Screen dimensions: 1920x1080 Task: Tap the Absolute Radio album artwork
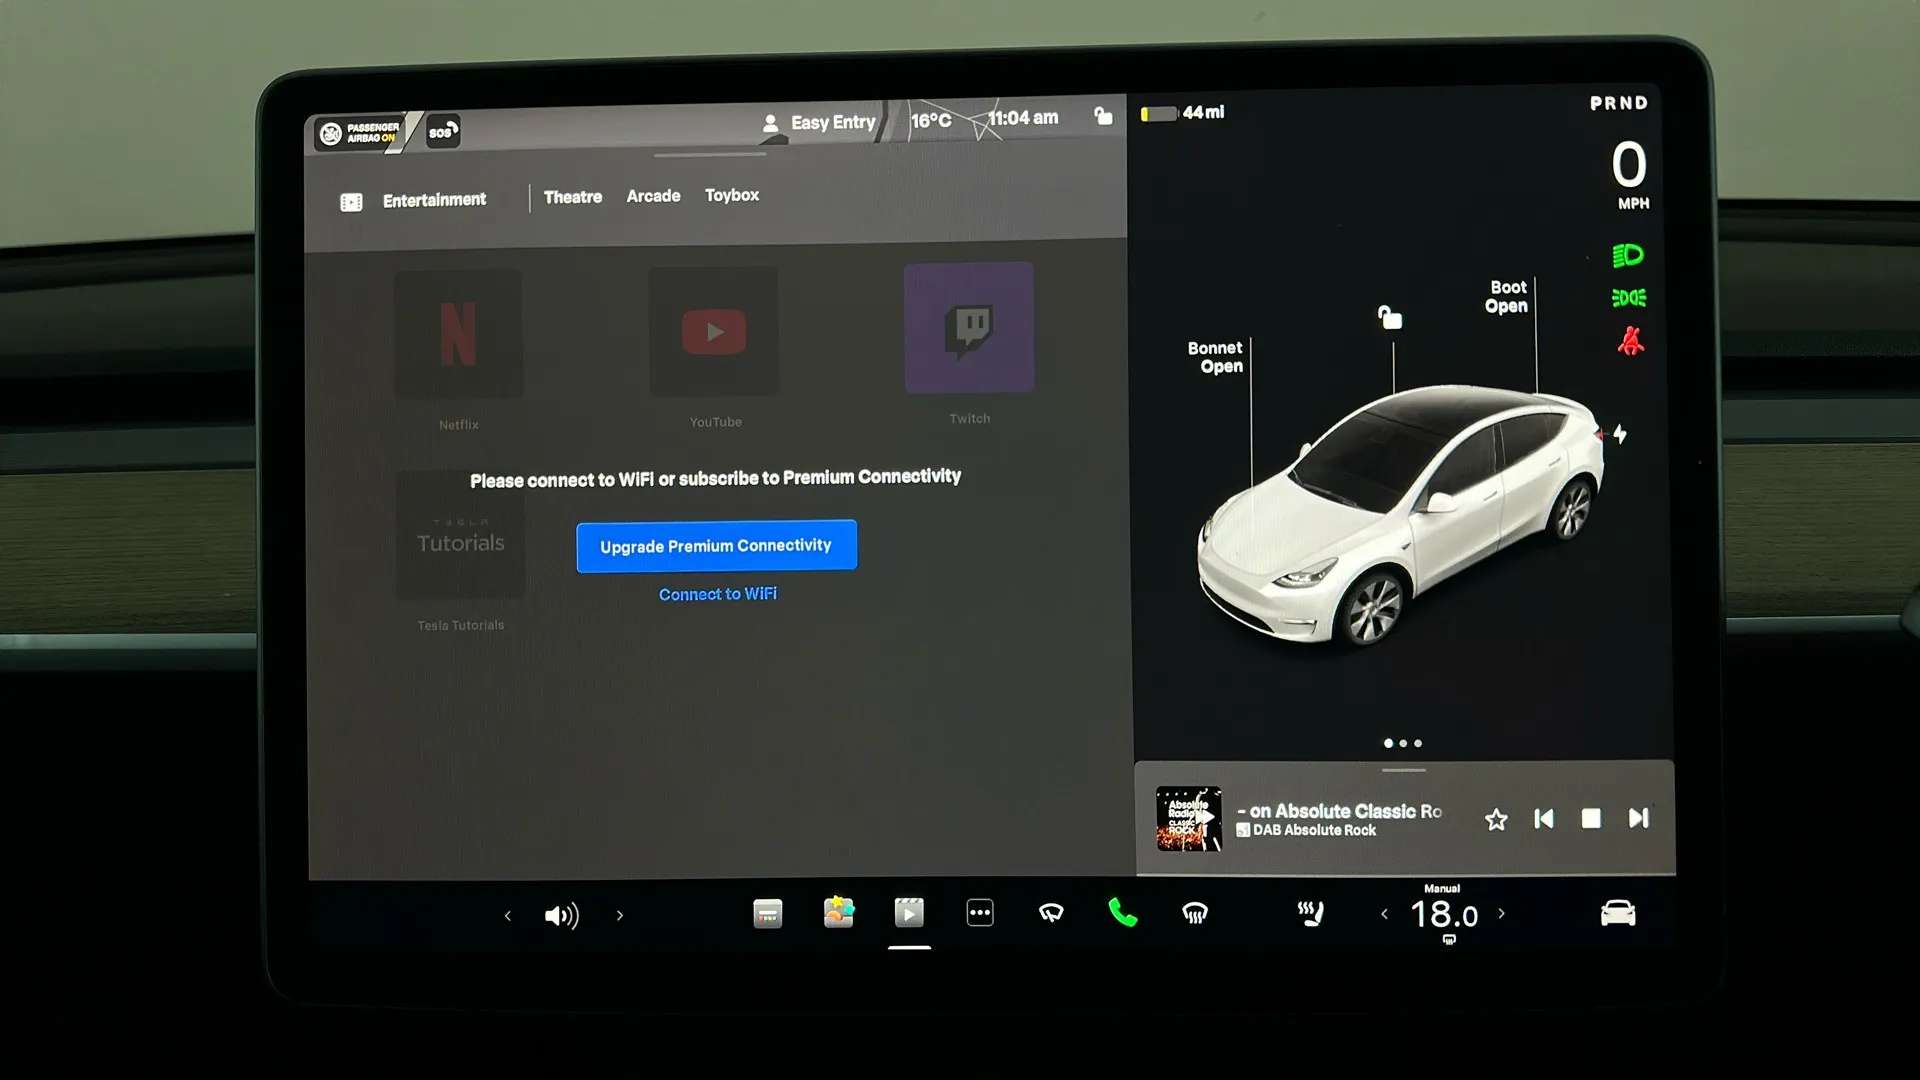tap(1188, 819)
